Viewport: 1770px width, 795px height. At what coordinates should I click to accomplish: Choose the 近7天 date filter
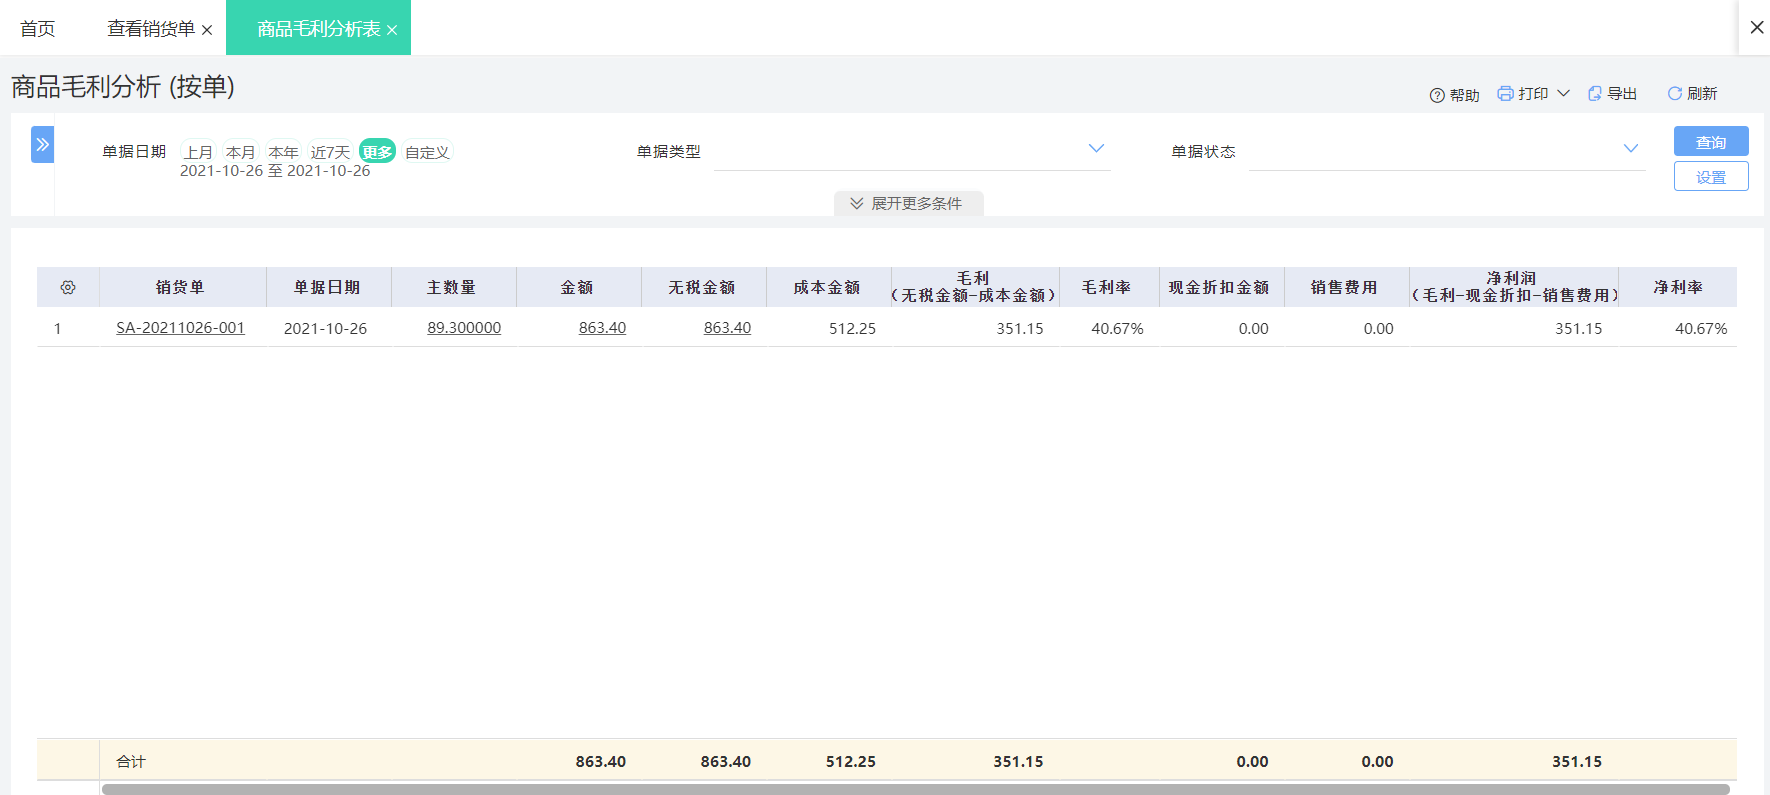point(330,152)
